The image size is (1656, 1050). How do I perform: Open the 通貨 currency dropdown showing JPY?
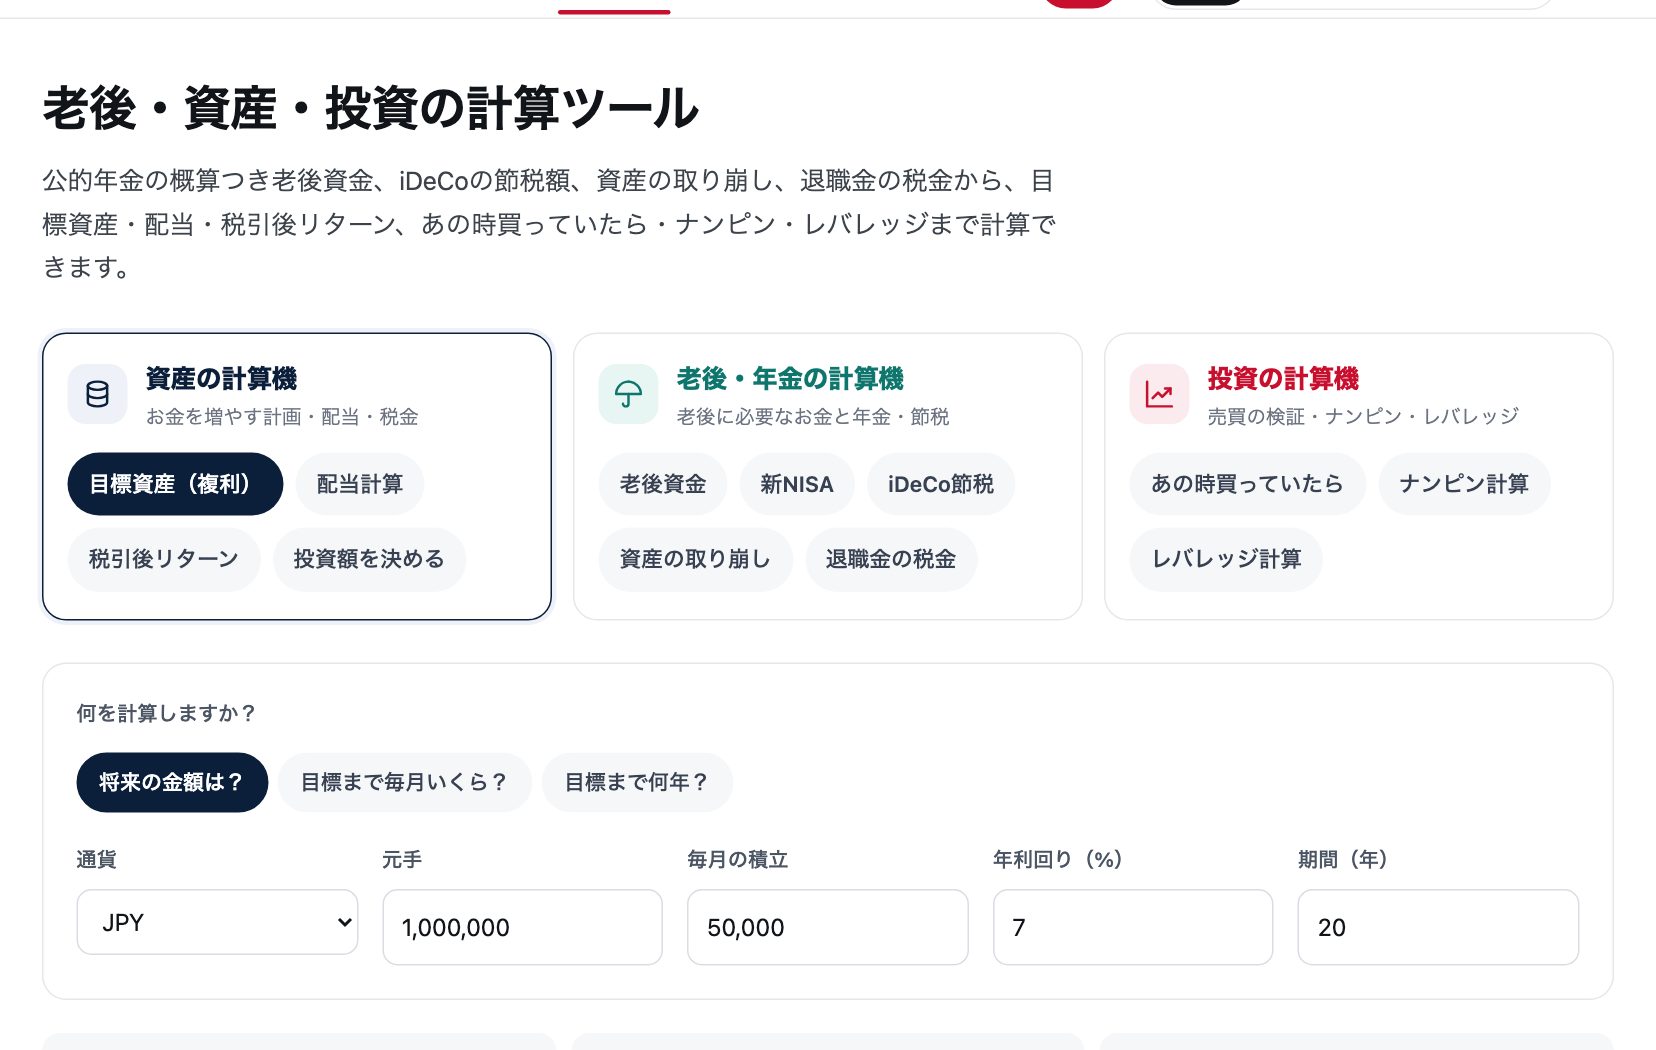click(x=217, y=922)
